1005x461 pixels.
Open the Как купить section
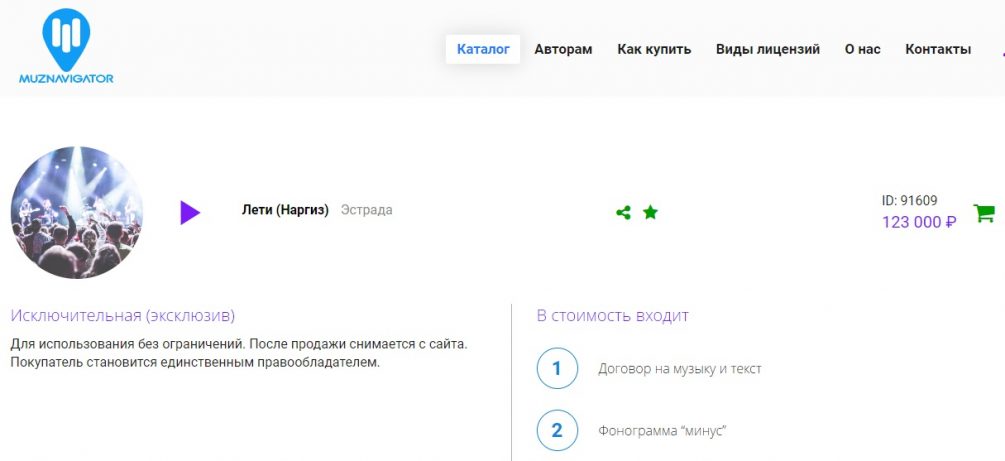click(654, 49)
